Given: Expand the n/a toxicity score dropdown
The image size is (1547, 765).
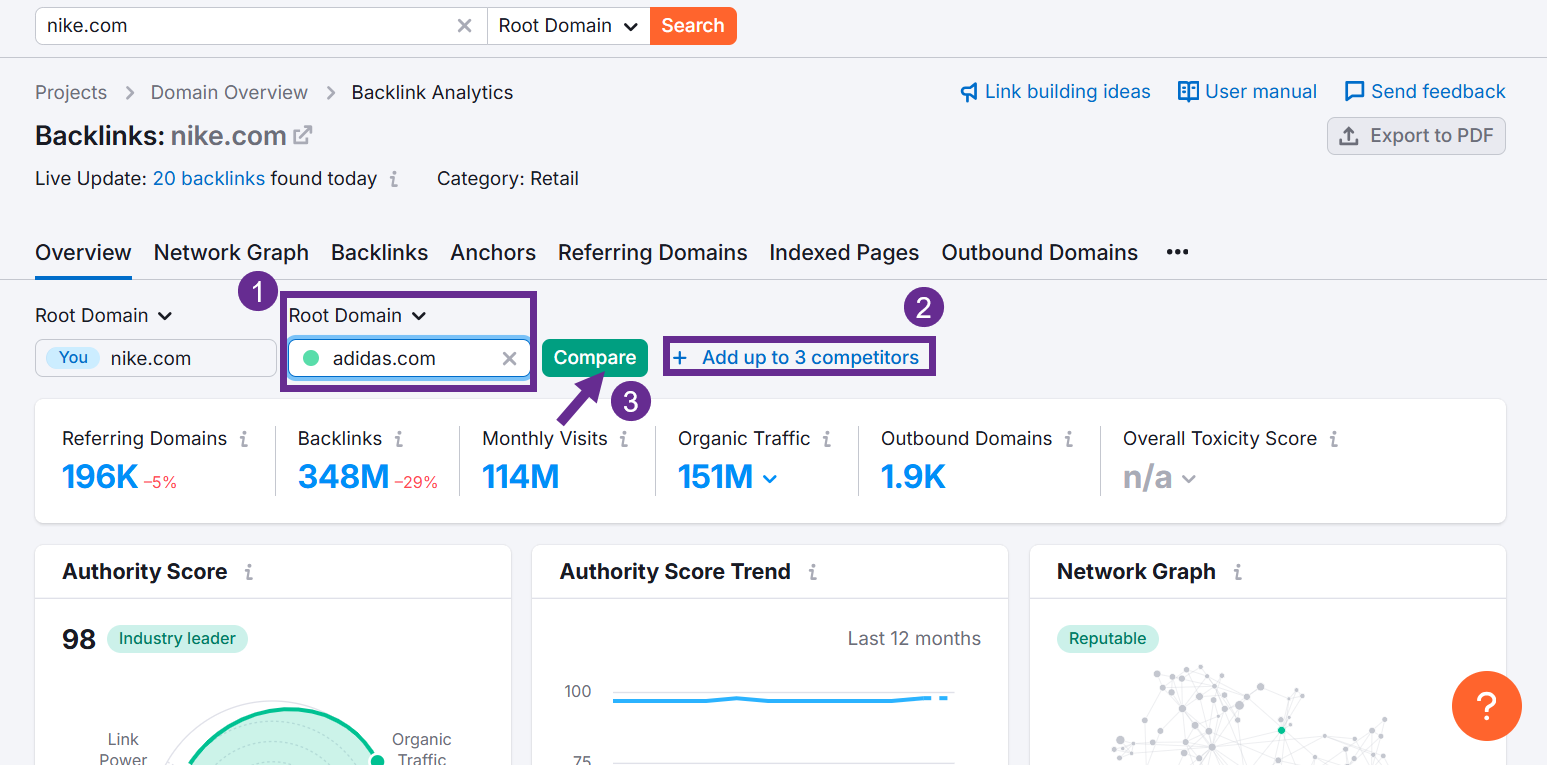Looking at the screenshot, I should coord(1159,478).
